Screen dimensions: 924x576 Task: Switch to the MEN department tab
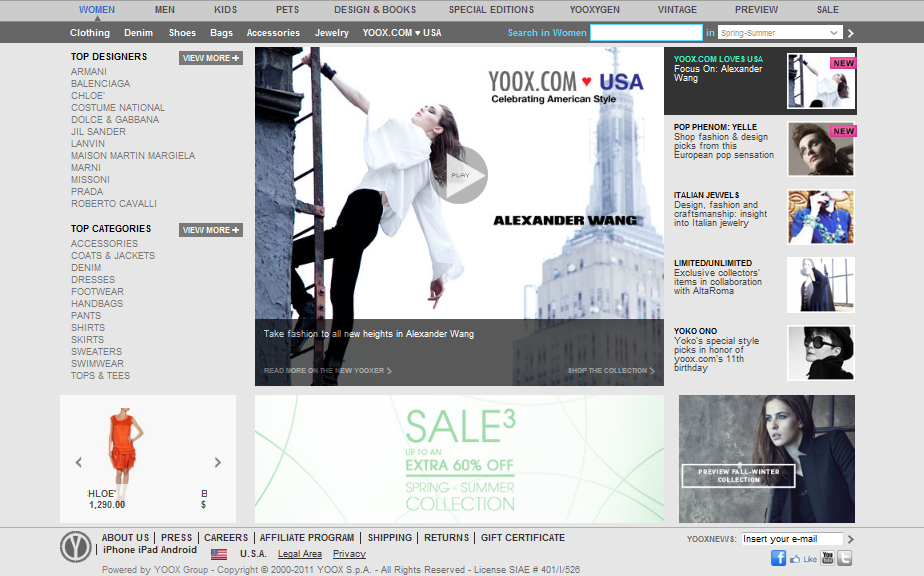[163, 9]
